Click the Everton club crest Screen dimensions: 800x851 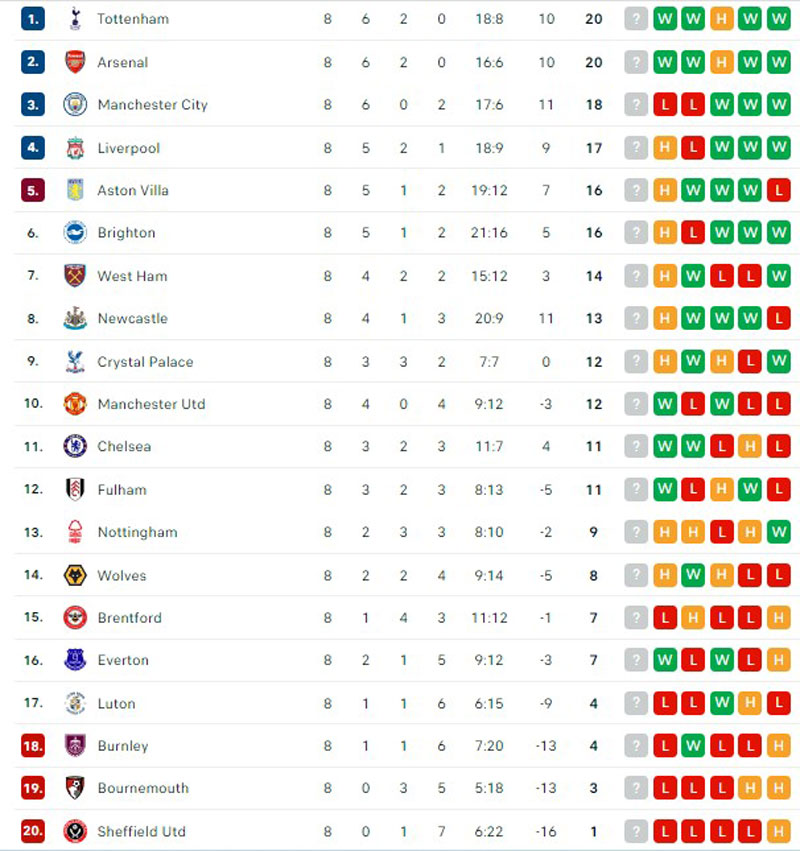[75, 660]
